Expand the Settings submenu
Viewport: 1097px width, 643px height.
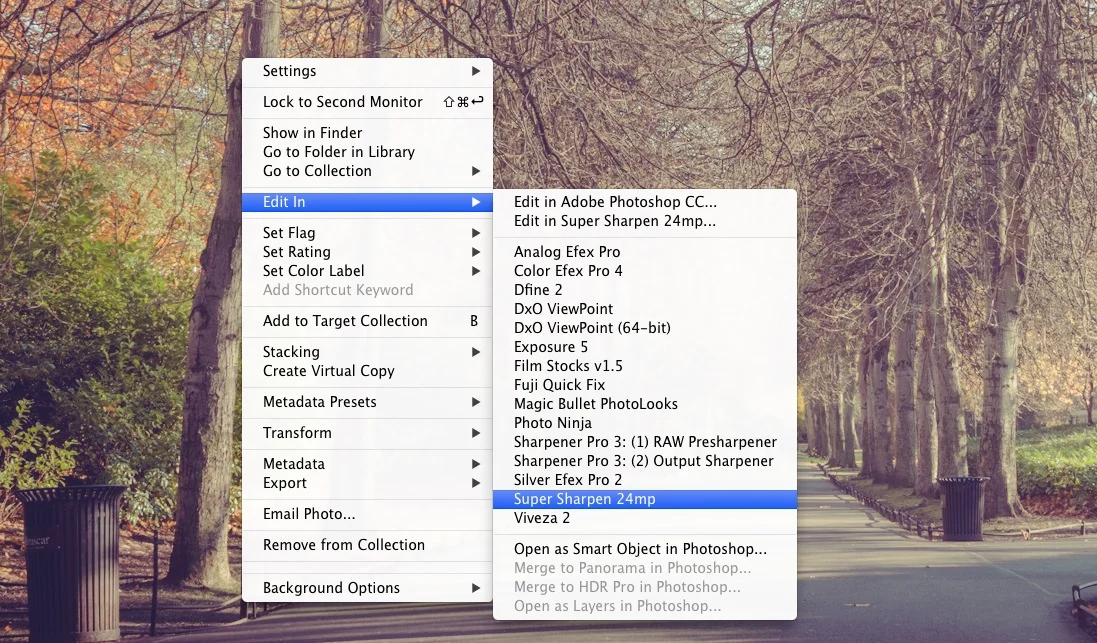(290, 71)
